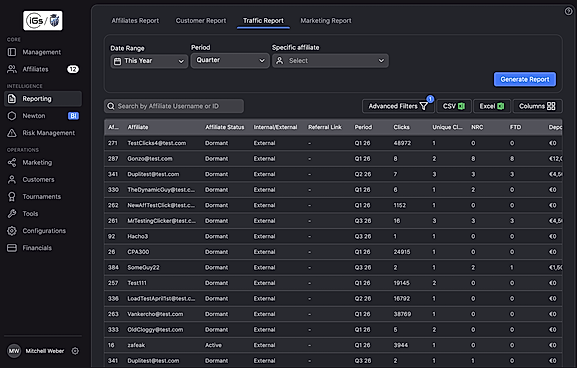Image resolution: width=577 pixels, height=368 pixels.
Task: Sort by the NRC column header
Action: pyautogui.click(x=477, y=127)
